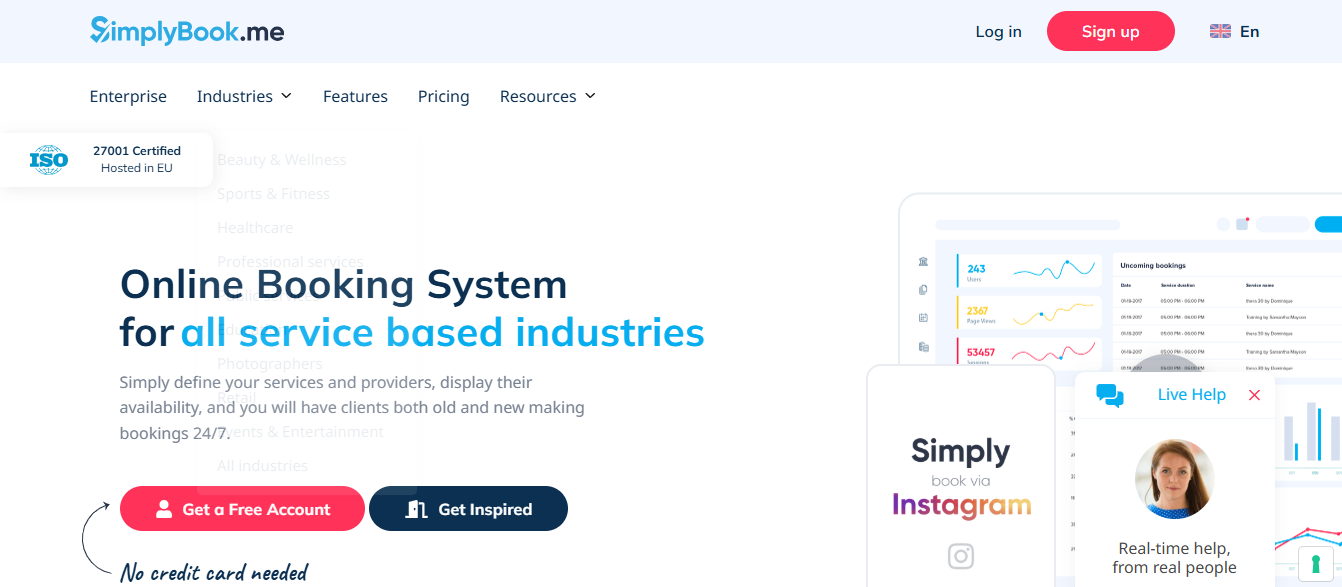This screenshot has width=1342, height=587.
Task: Click the British flag language icon
Action: click(1219, 31)
